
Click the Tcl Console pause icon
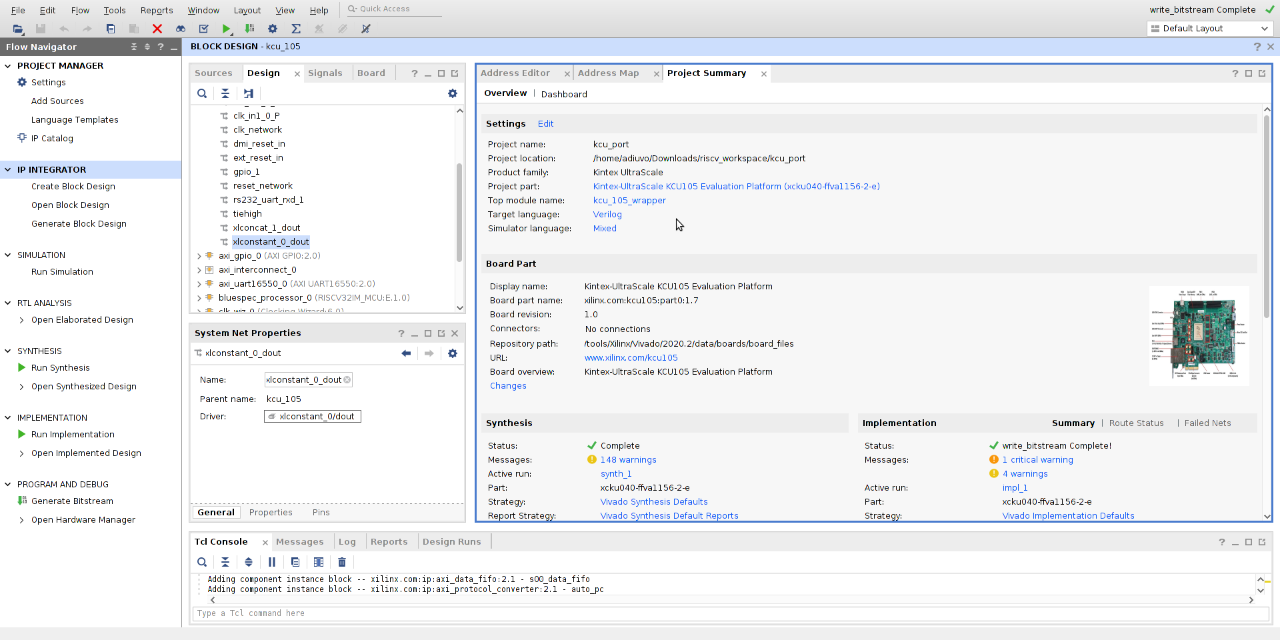pyautogui.click(x=271, y=562)
